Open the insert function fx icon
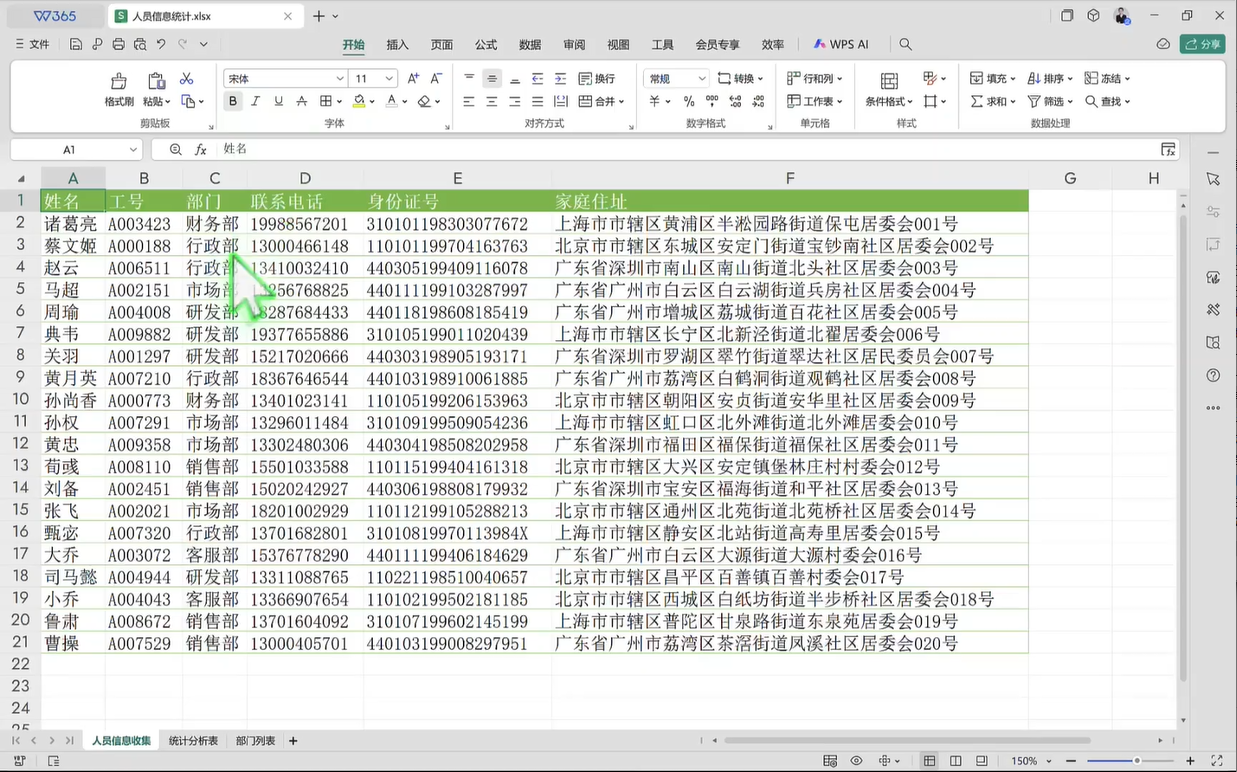Screen dimensions: 1237x772 (x=200, y=149)
